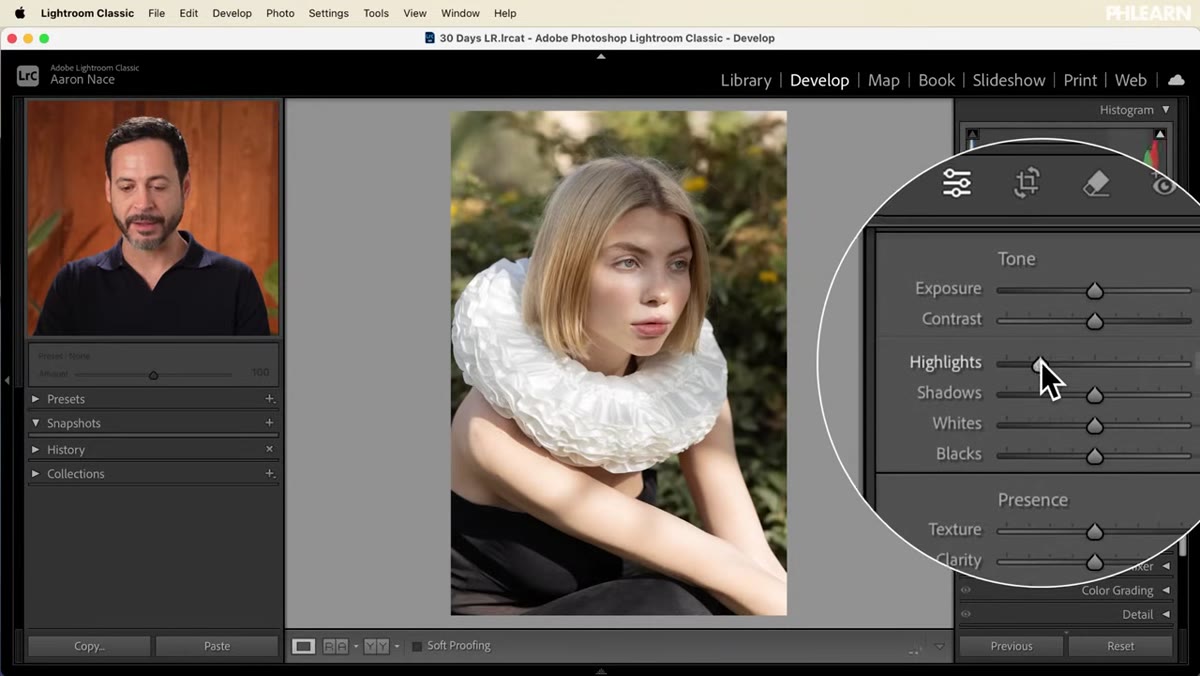The image size is (1200, 676).
Task: Click the Copy... settings button
Action: 89,646
